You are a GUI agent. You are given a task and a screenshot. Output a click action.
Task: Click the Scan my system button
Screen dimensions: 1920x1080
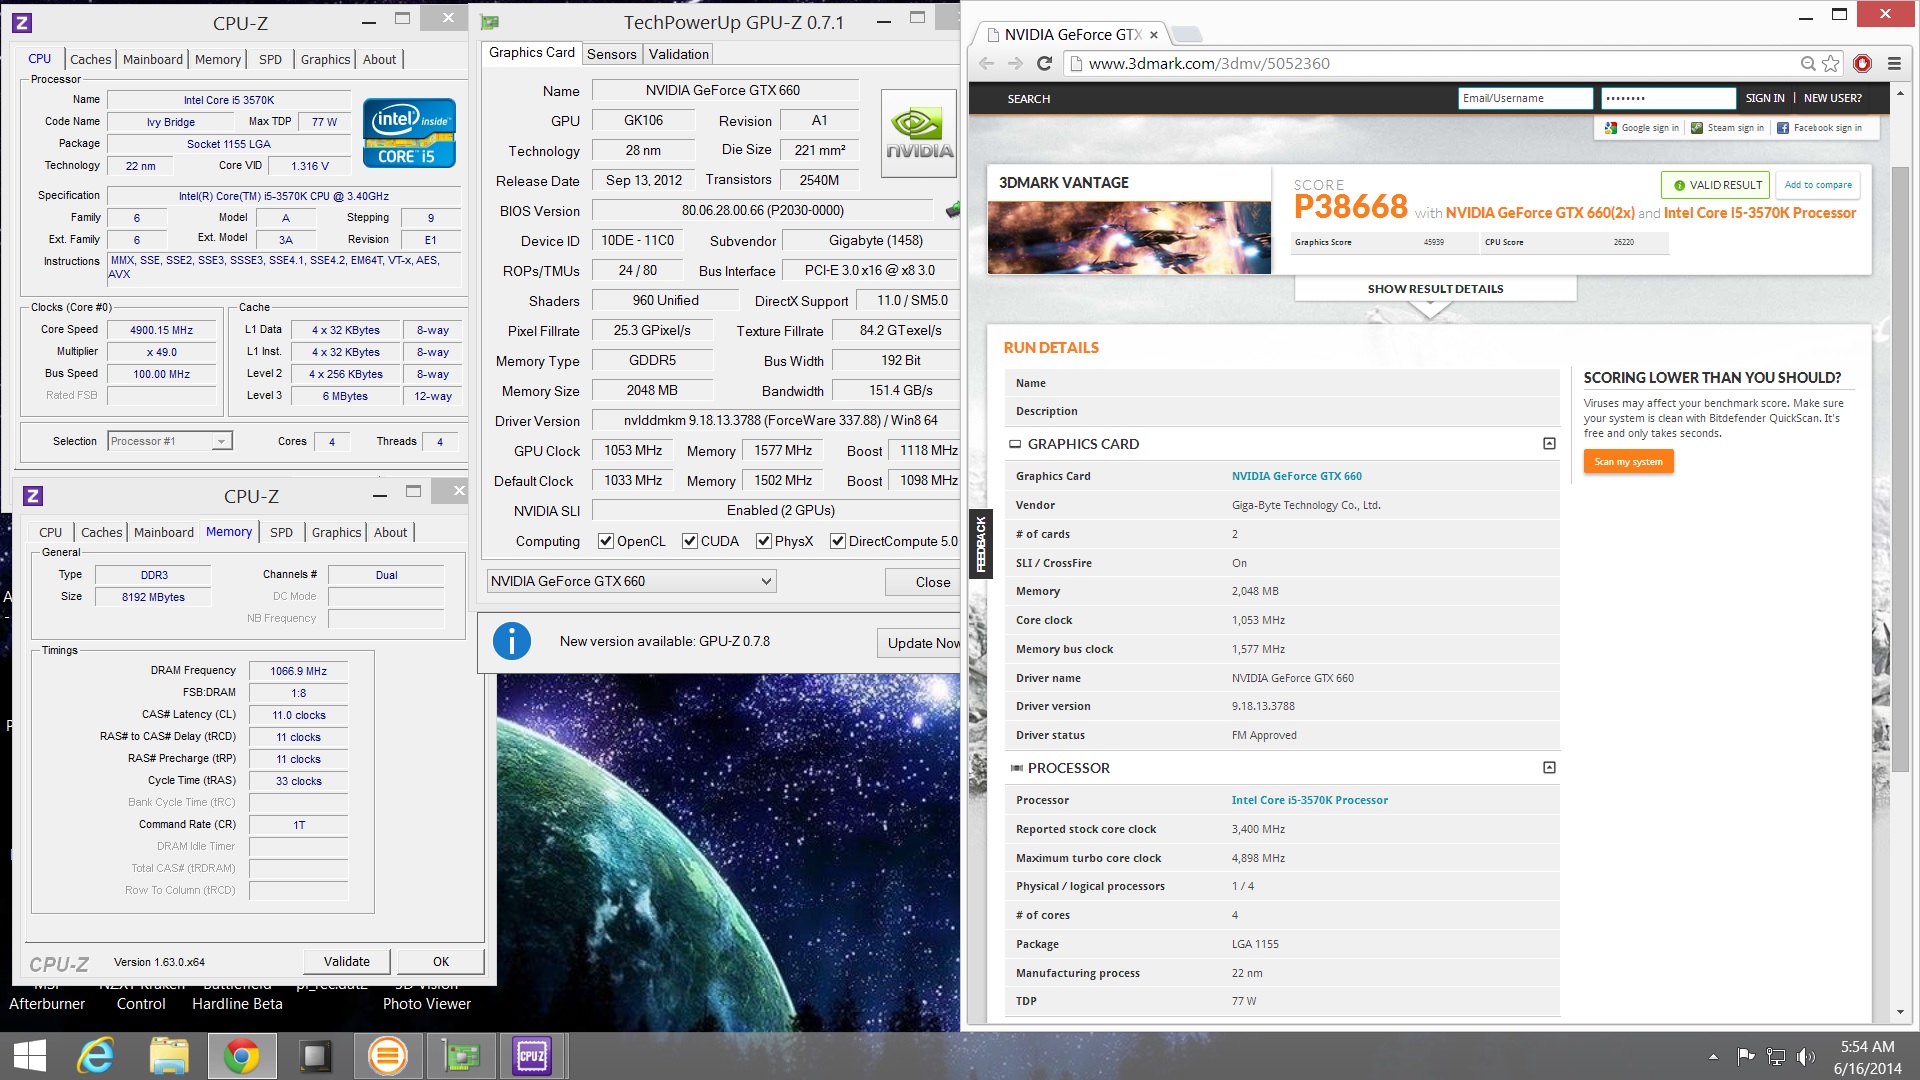pyautogui.click(x=1628, y=461)
